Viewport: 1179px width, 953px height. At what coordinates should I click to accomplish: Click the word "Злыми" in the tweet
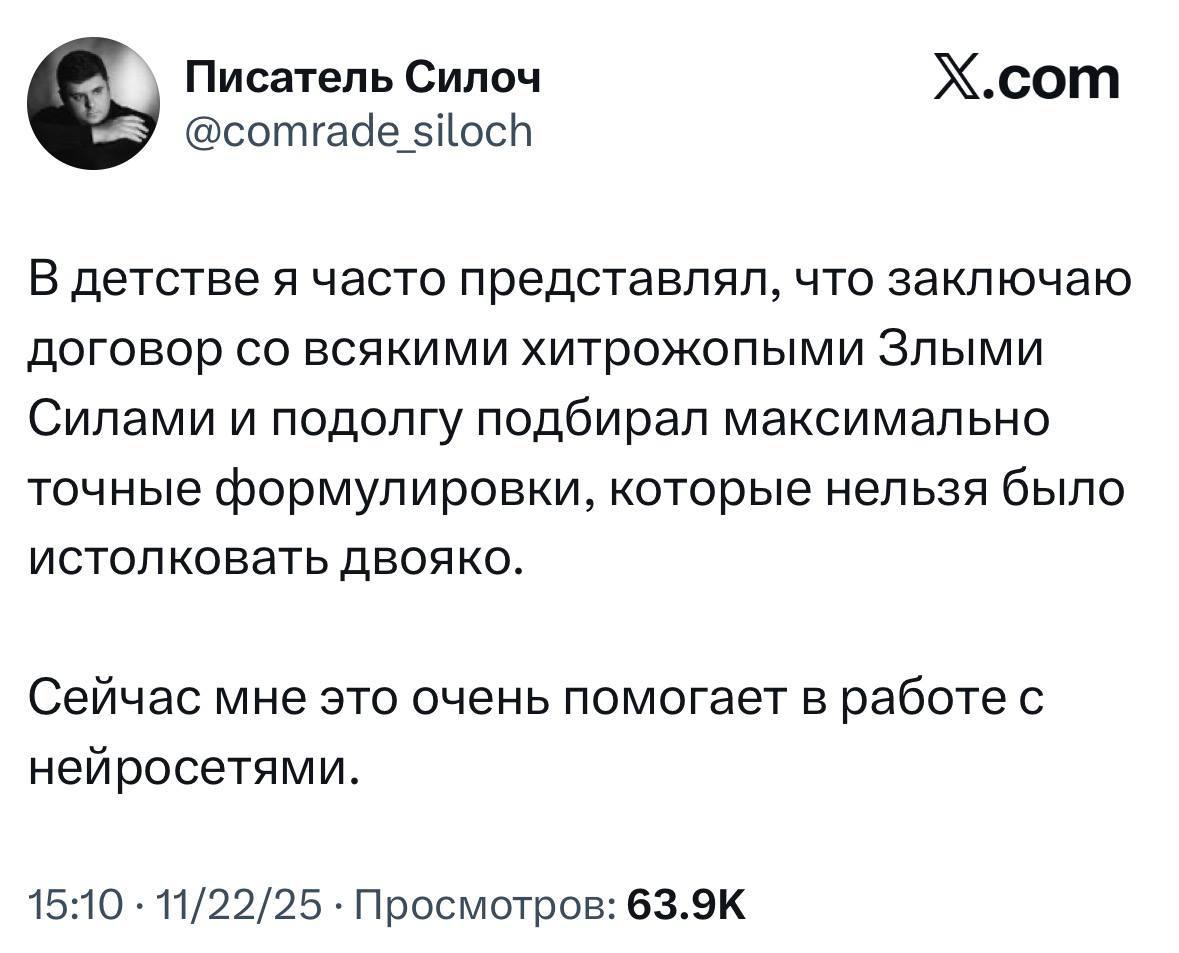[x=961, y=351]
